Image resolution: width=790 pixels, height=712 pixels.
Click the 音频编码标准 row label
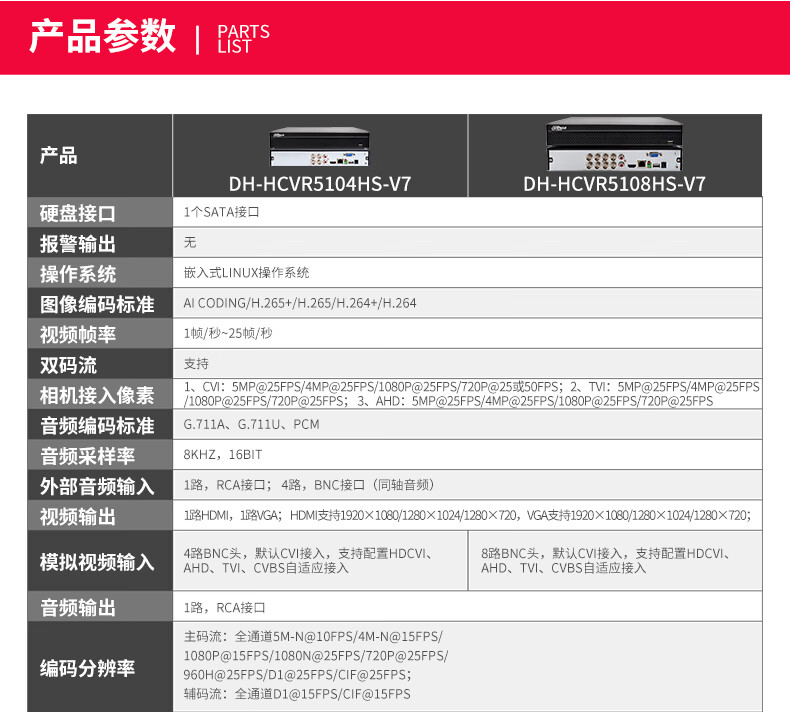pyautogui.click(x=97, y=425)
